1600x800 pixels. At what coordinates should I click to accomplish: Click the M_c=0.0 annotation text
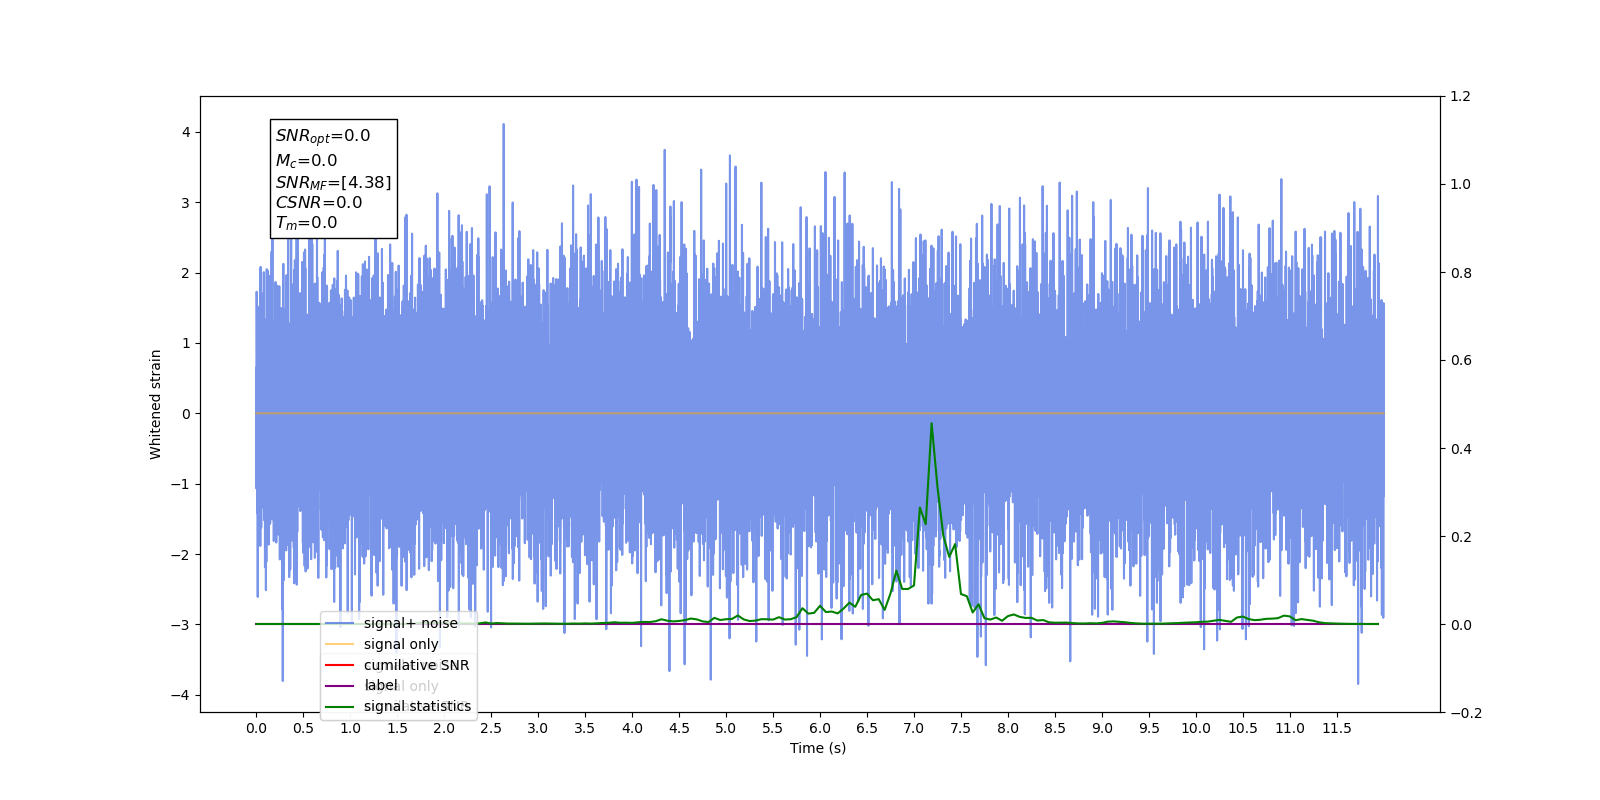pos(307,160)
